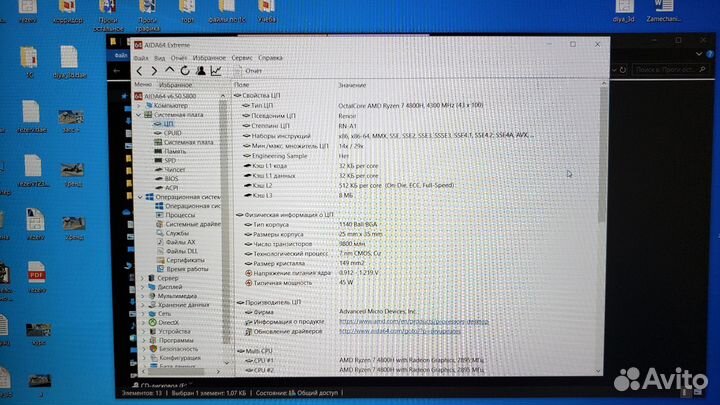Click the Поле column header

242,85
